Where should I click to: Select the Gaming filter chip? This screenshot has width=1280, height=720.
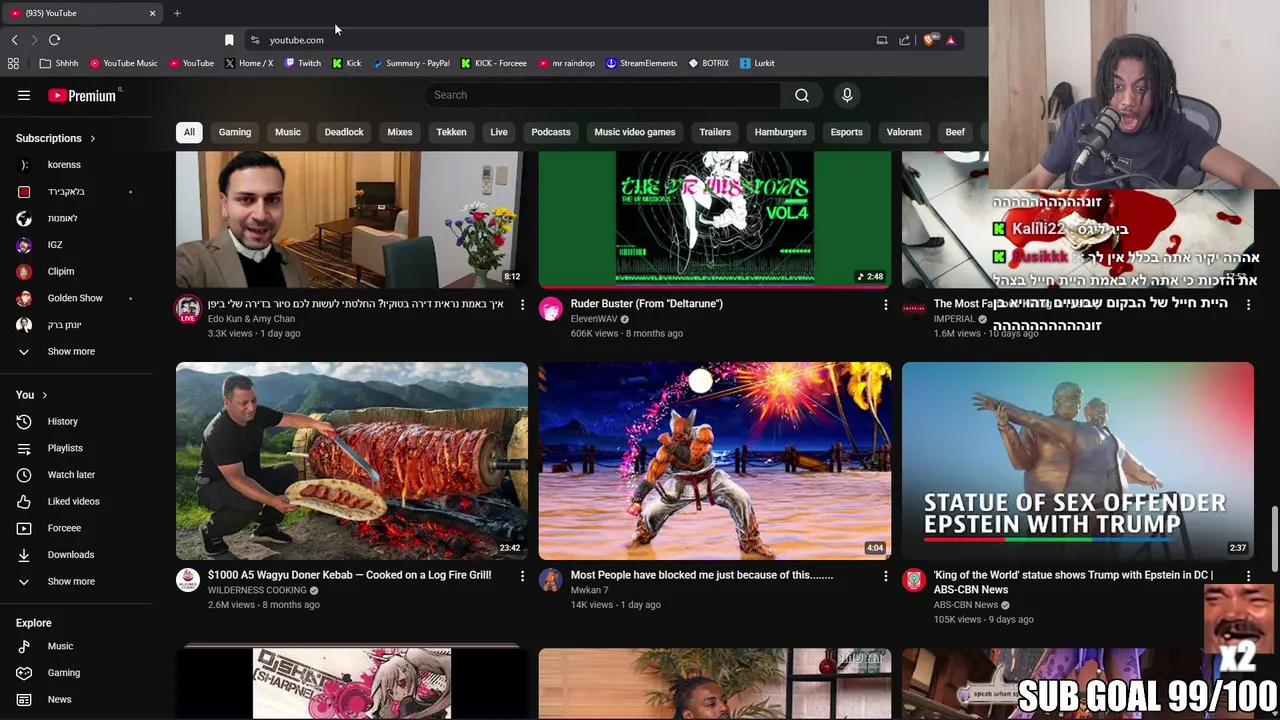pos(235,132)
